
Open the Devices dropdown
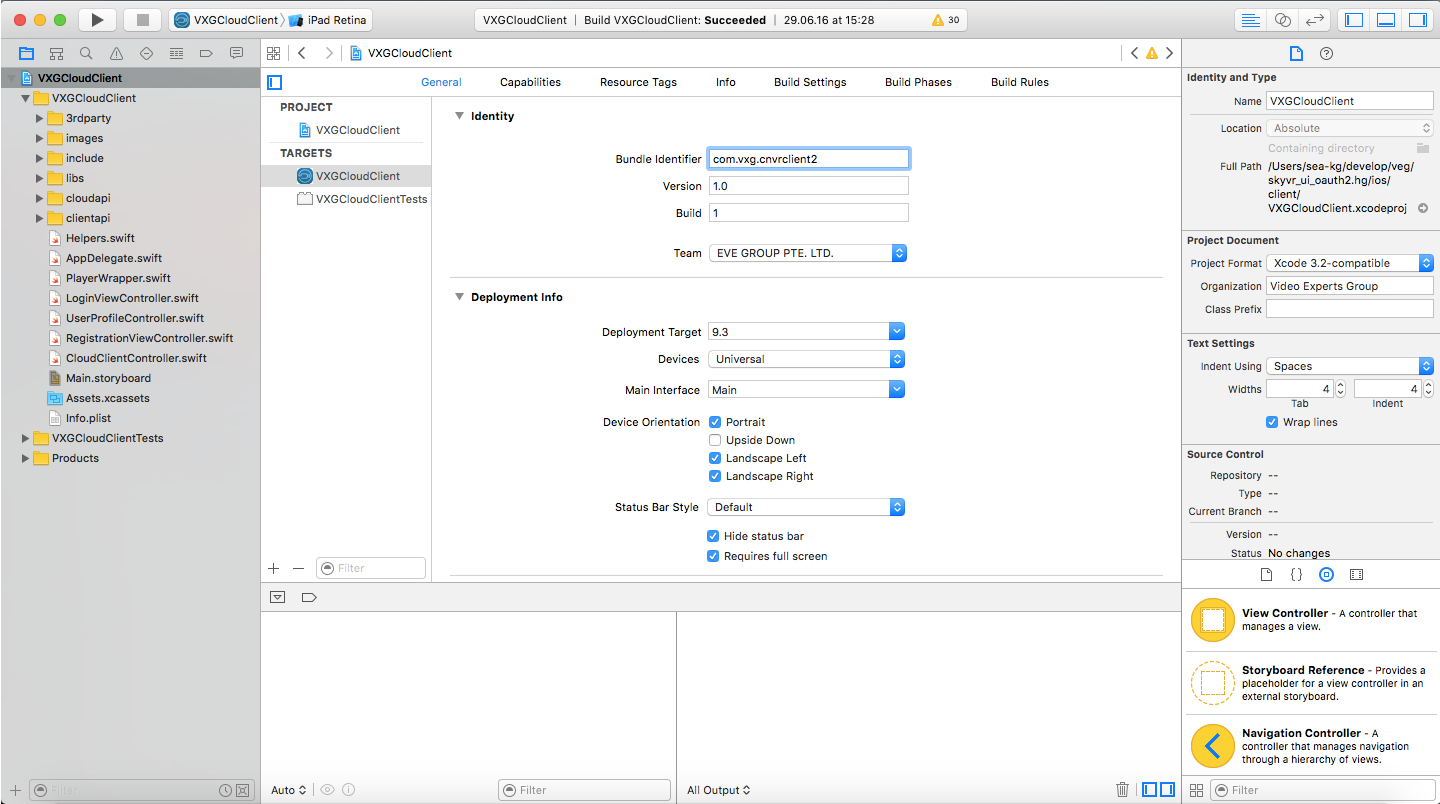[x=806, y=359]
